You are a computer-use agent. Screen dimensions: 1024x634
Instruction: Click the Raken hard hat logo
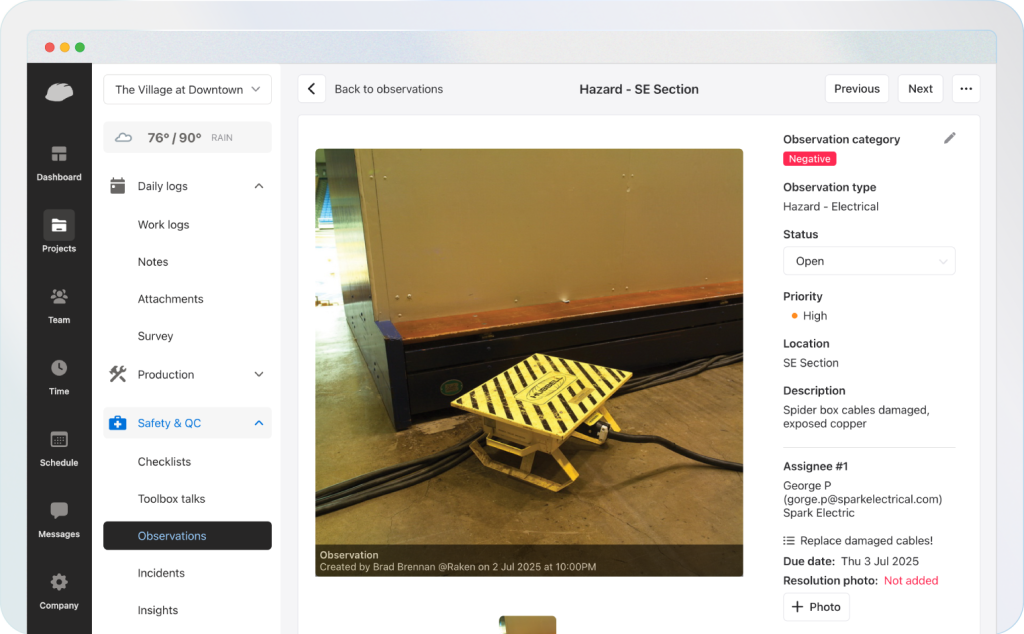[59, 92]
